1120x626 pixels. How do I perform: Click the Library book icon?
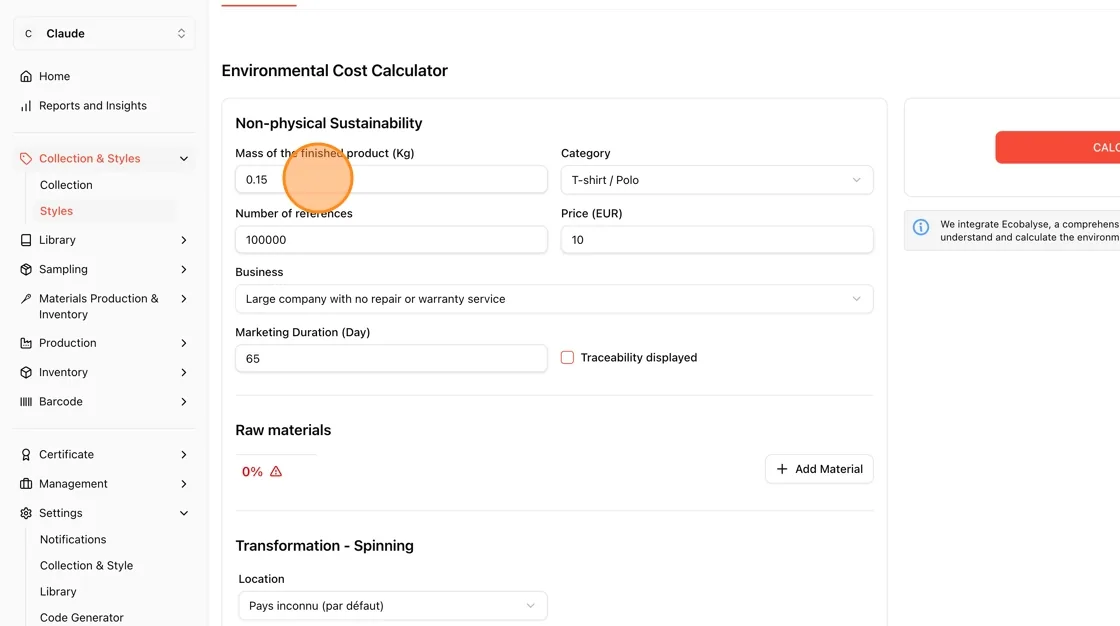click(26, 240)
